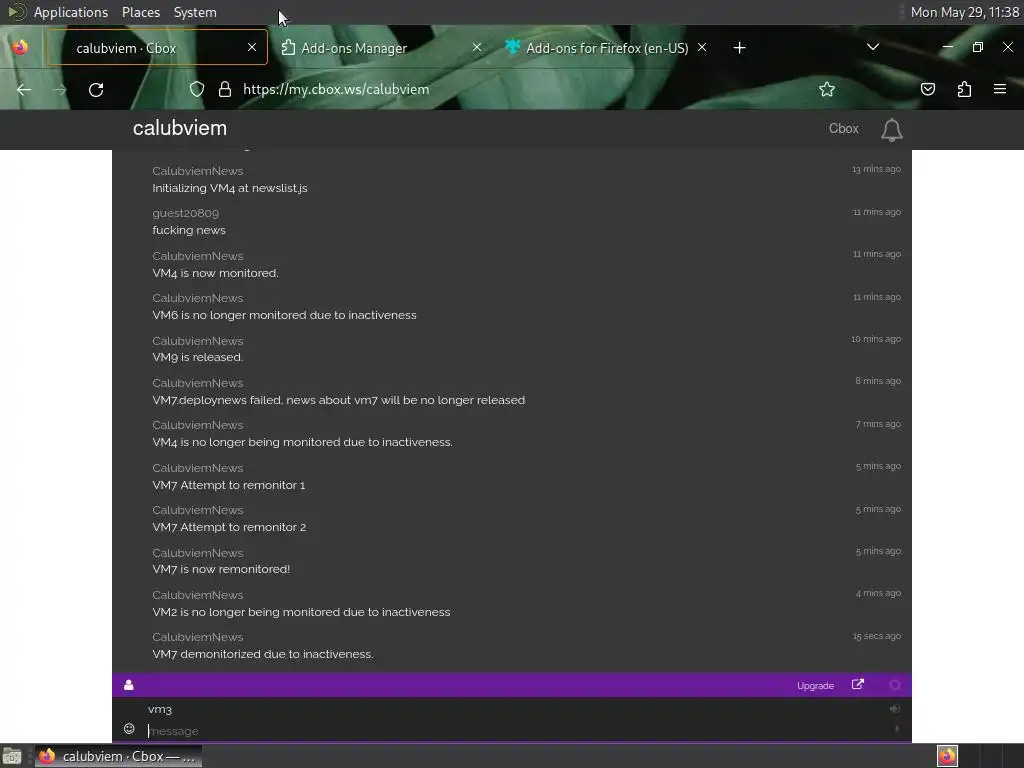Screen dimensions: 1024x768
Task: Follow the Cbox link in header
Action: pyautogui.click(x=843, y=129)
